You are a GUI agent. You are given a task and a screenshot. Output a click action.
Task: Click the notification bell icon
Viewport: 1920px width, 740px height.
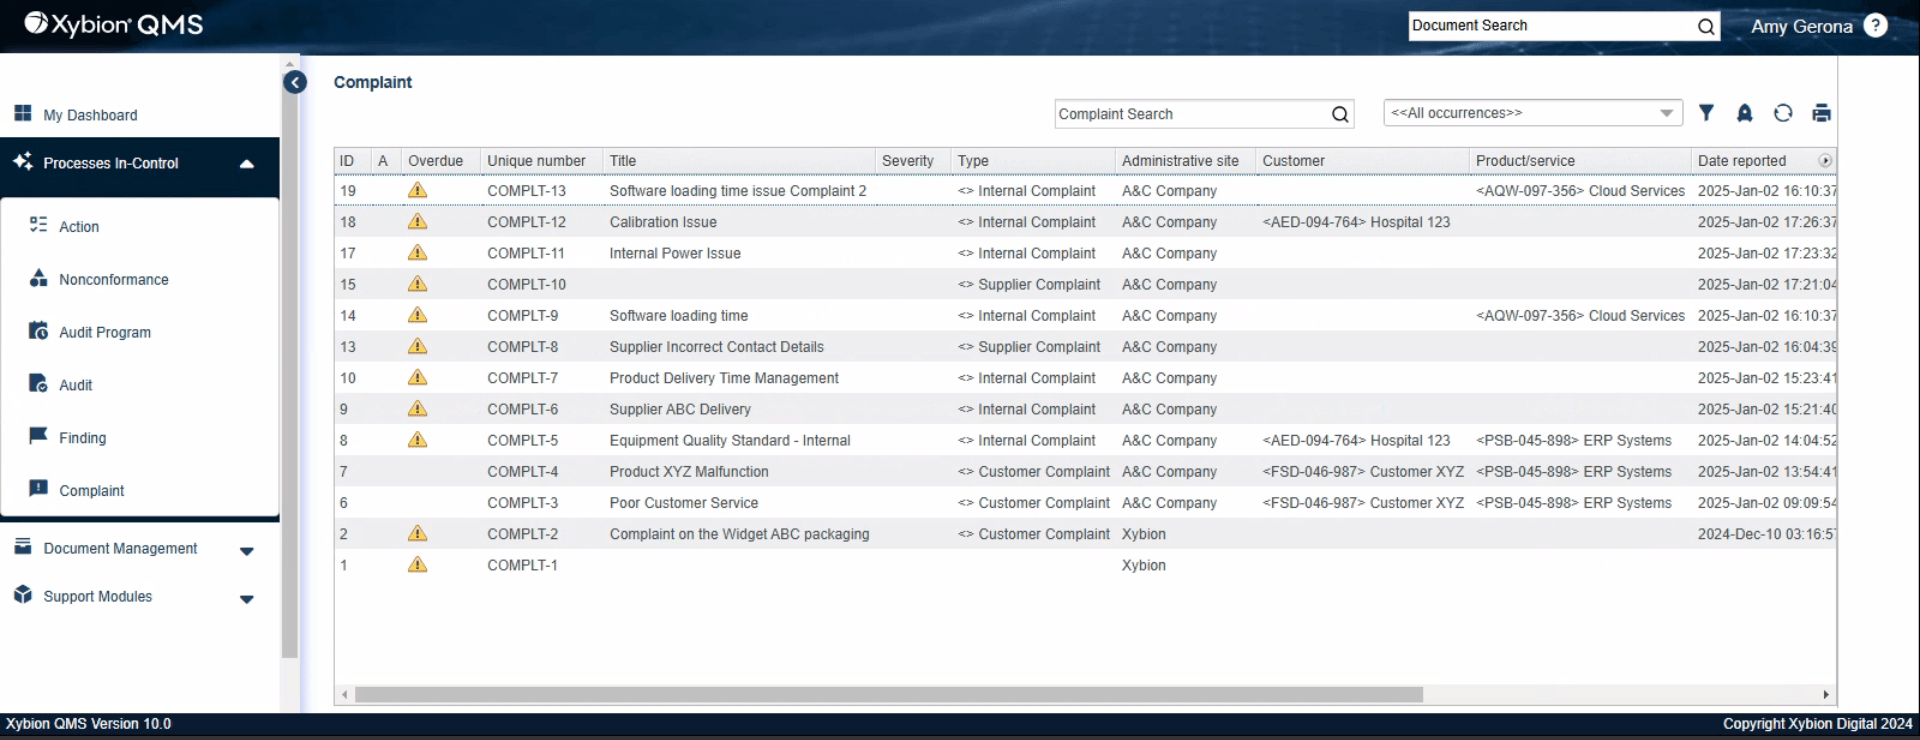click(x=1744, y=113)
